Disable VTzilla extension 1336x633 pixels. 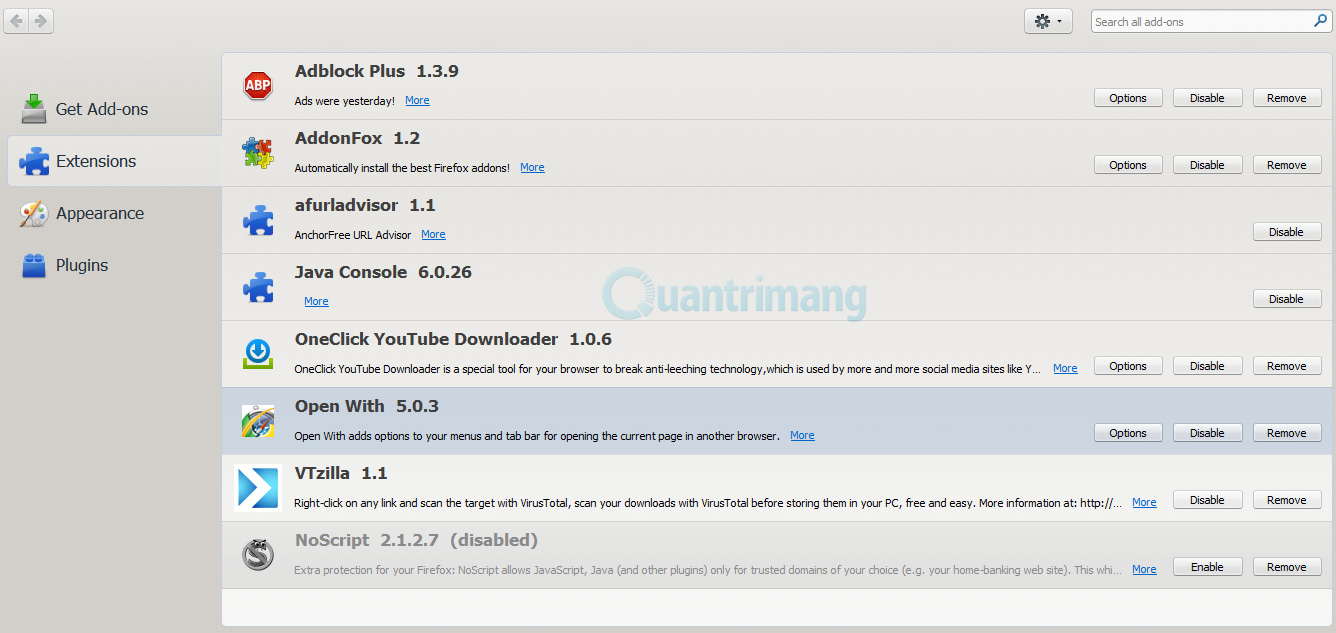[x=1207, y=500]
